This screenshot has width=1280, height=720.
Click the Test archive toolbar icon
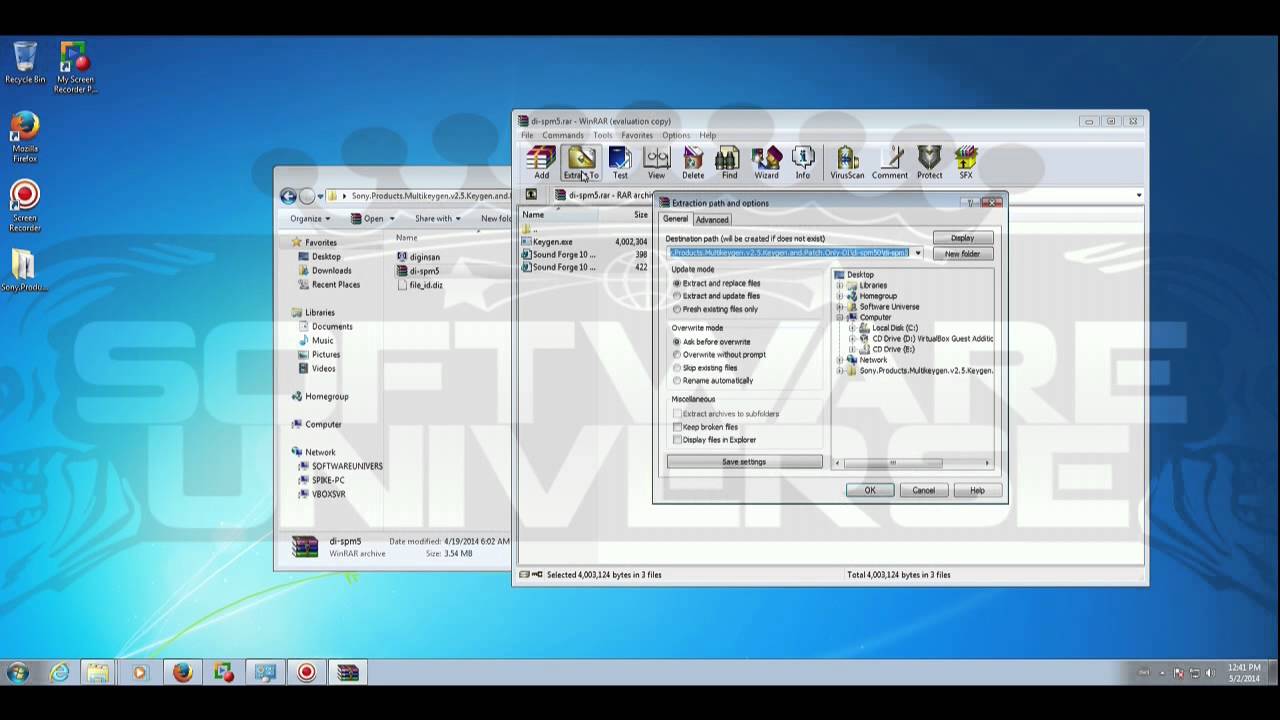pos(620,162)
